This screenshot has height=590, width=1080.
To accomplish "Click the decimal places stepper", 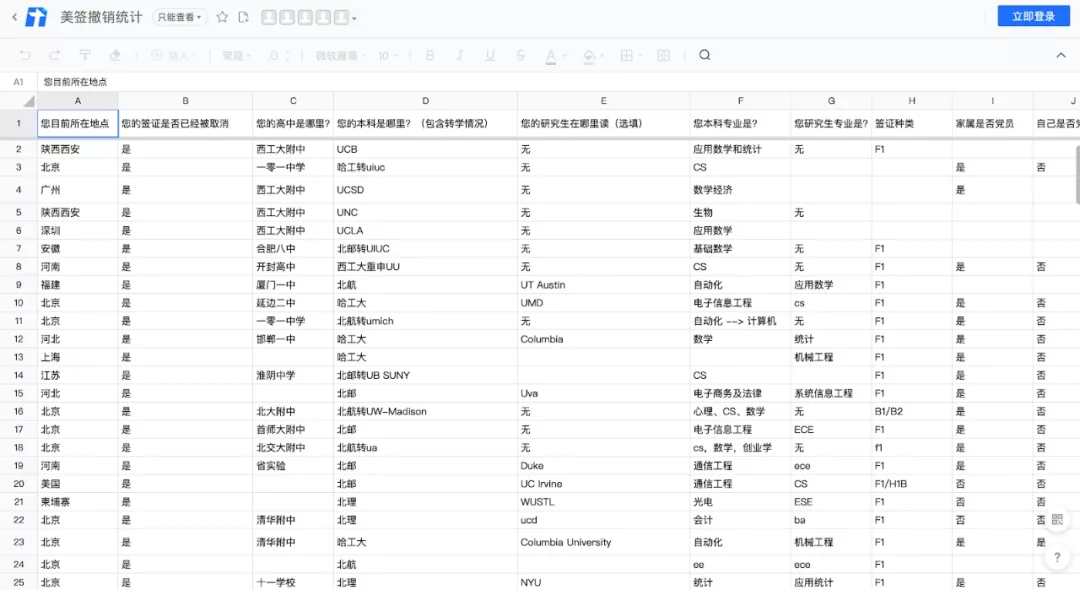I will [x=279, y=55].
